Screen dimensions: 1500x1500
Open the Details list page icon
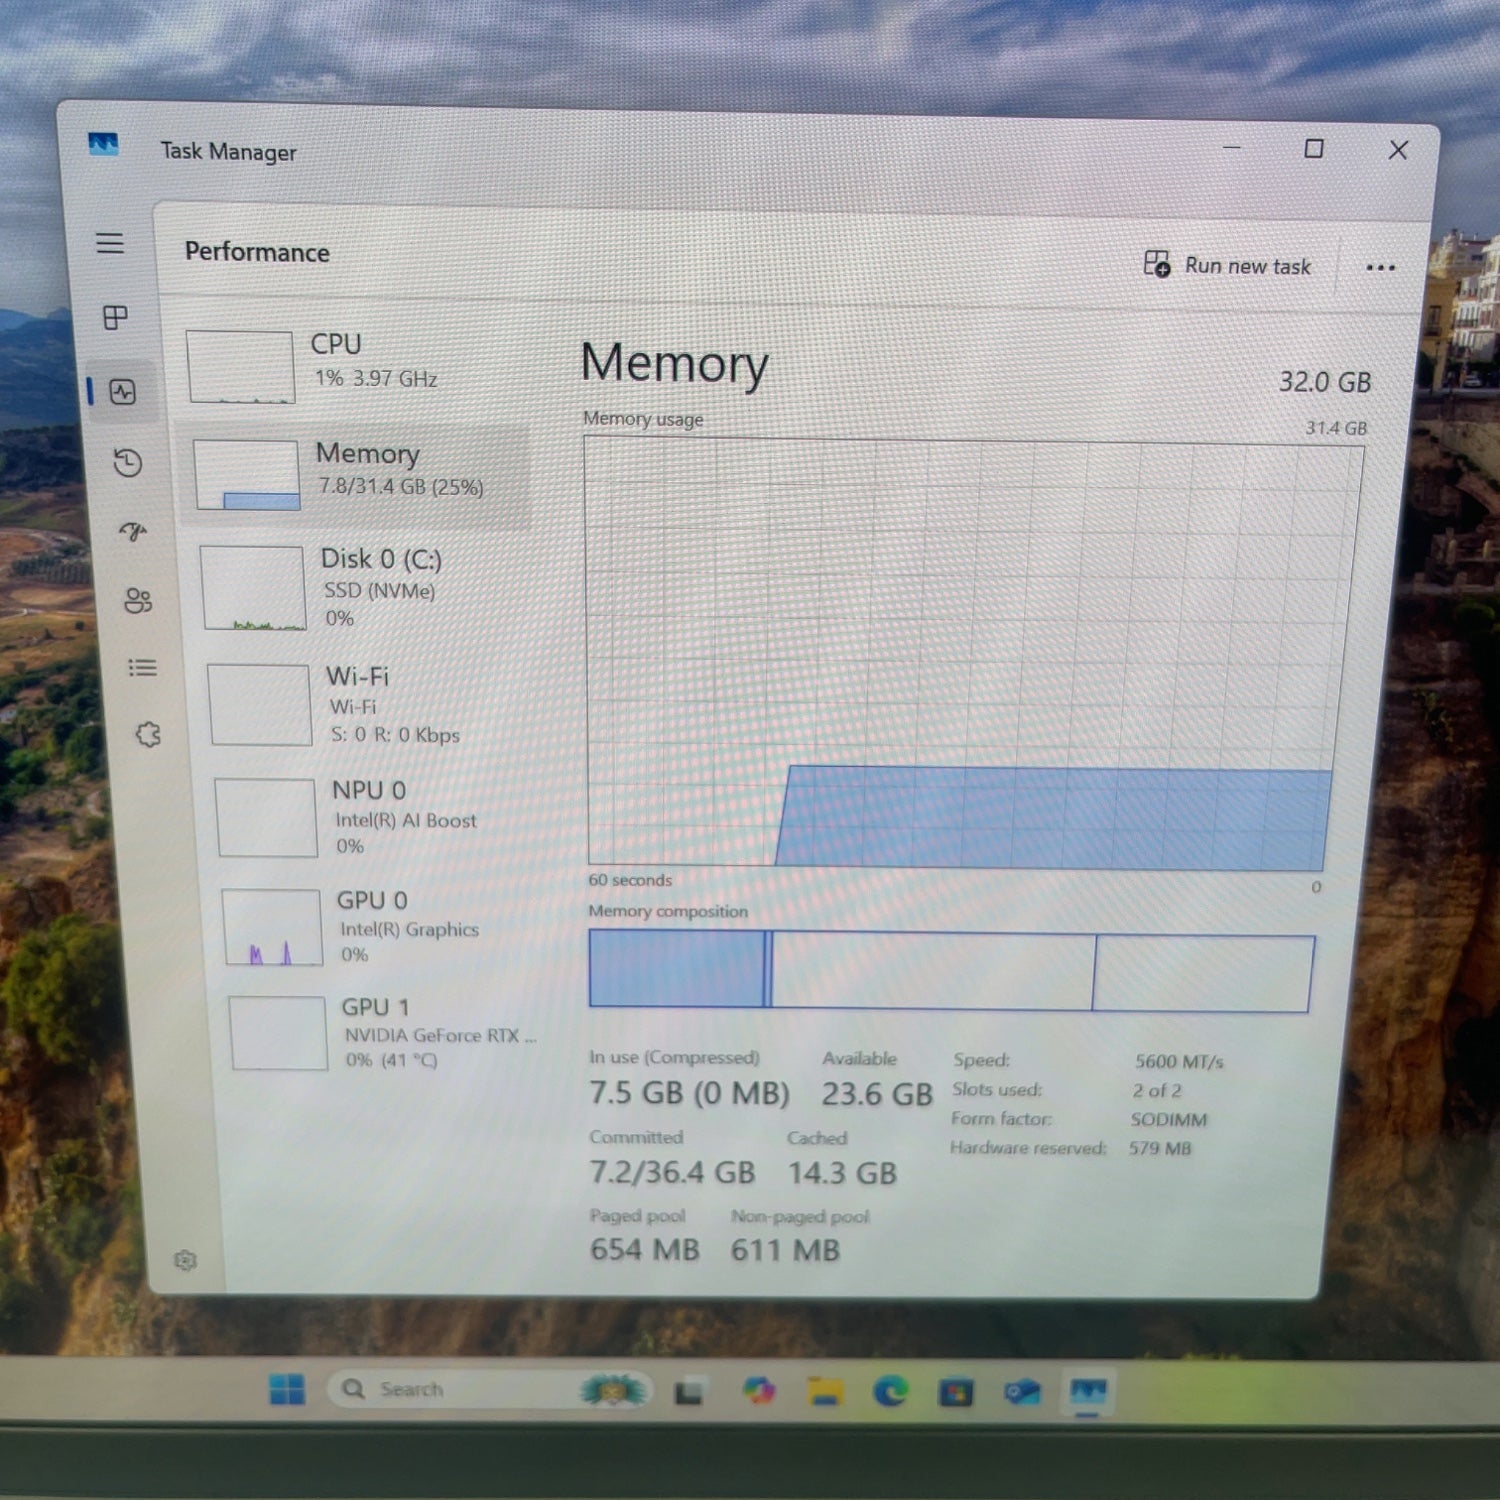click(x=143, y=667)
